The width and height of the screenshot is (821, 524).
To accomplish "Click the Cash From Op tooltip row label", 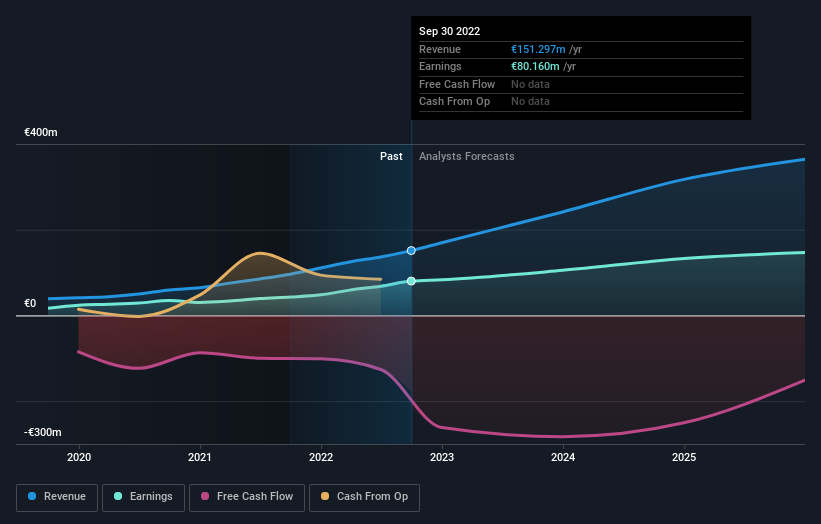I will pyautogui.click(x=454, y=102).
